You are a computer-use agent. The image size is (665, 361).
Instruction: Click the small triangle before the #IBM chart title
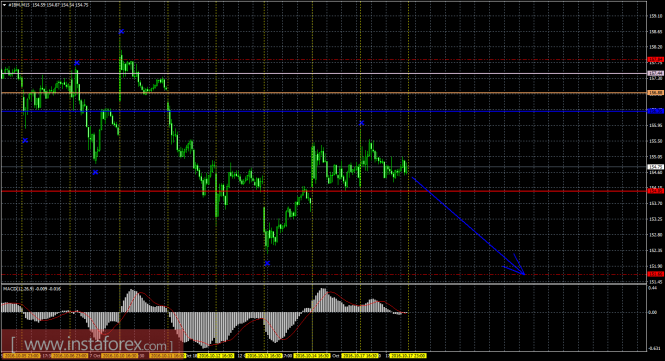(x=4, y=5)
